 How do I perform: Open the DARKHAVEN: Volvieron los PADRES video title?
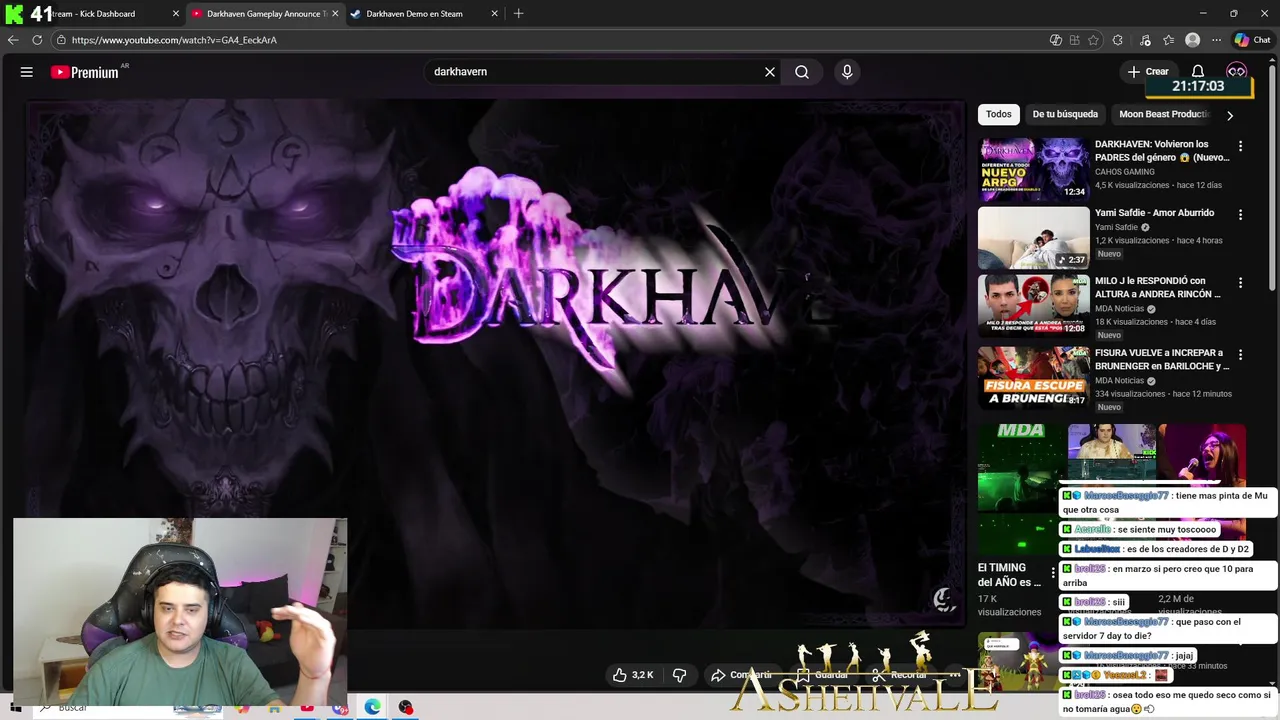tap(1162, 151)
